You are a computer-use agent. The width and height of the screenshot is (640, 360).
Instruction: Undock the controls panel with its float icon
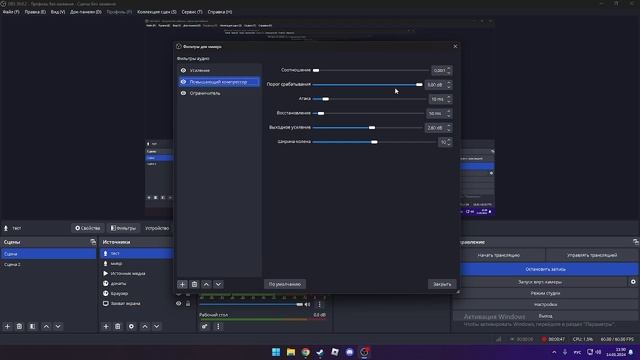636,242
